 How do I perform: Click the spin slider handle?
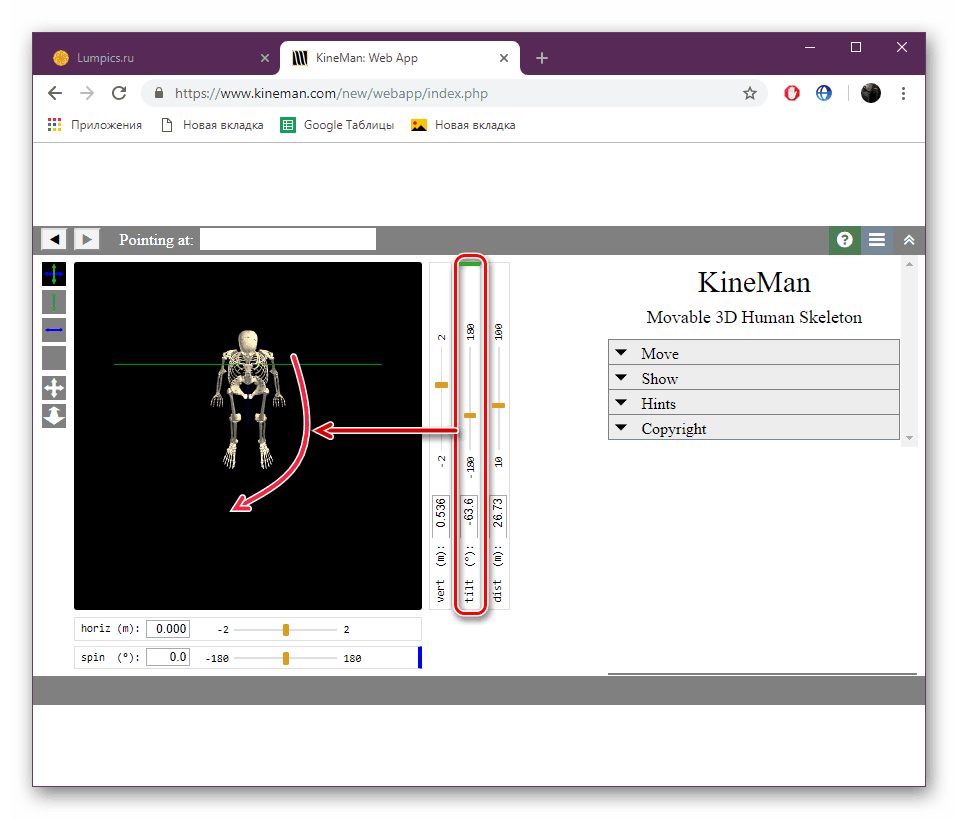tap(285, 658)
